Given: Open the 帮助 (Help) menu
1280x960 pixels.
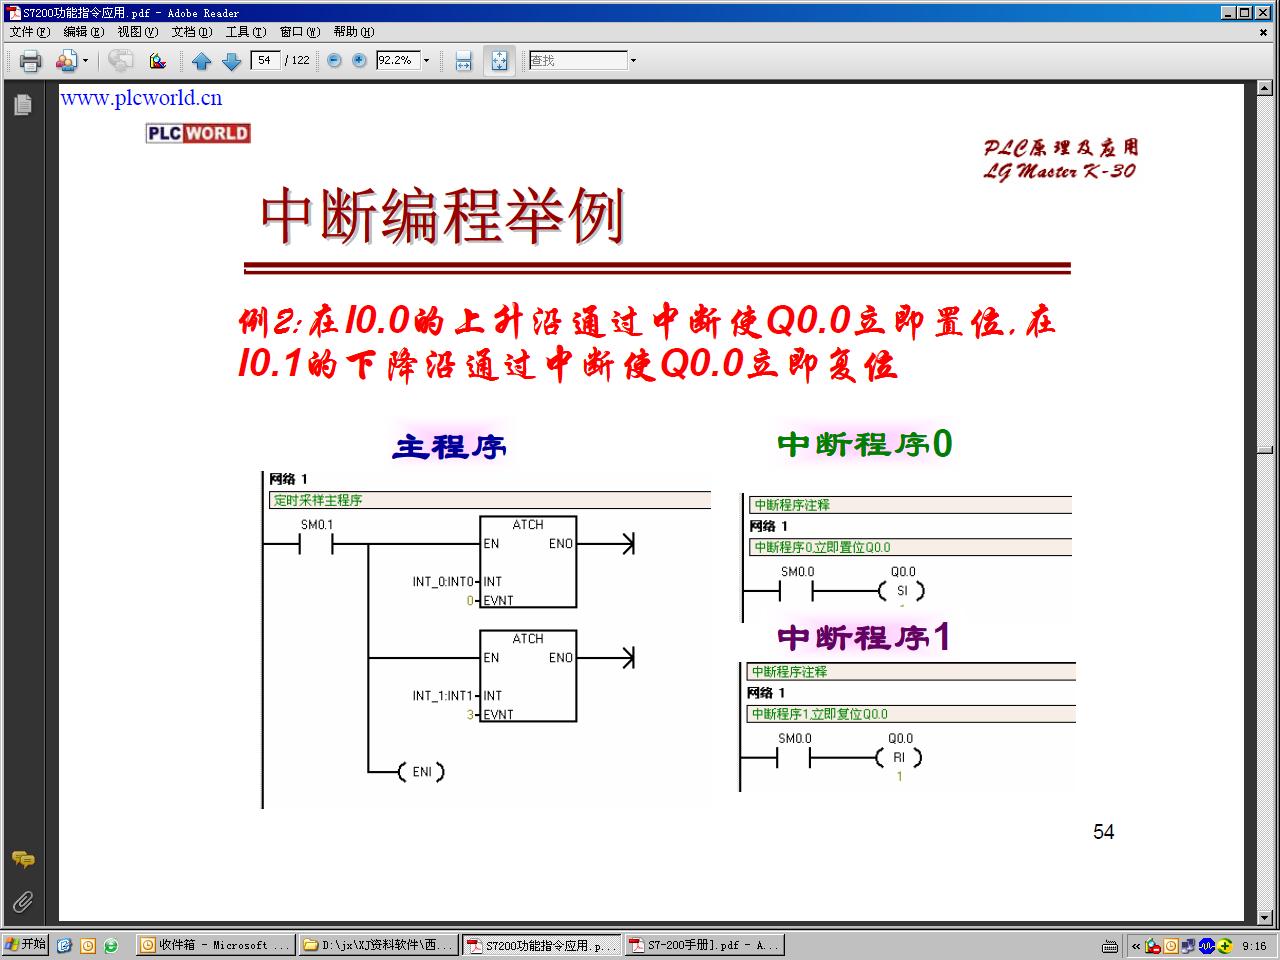Looking at the screenshot, I should (353, 32).
